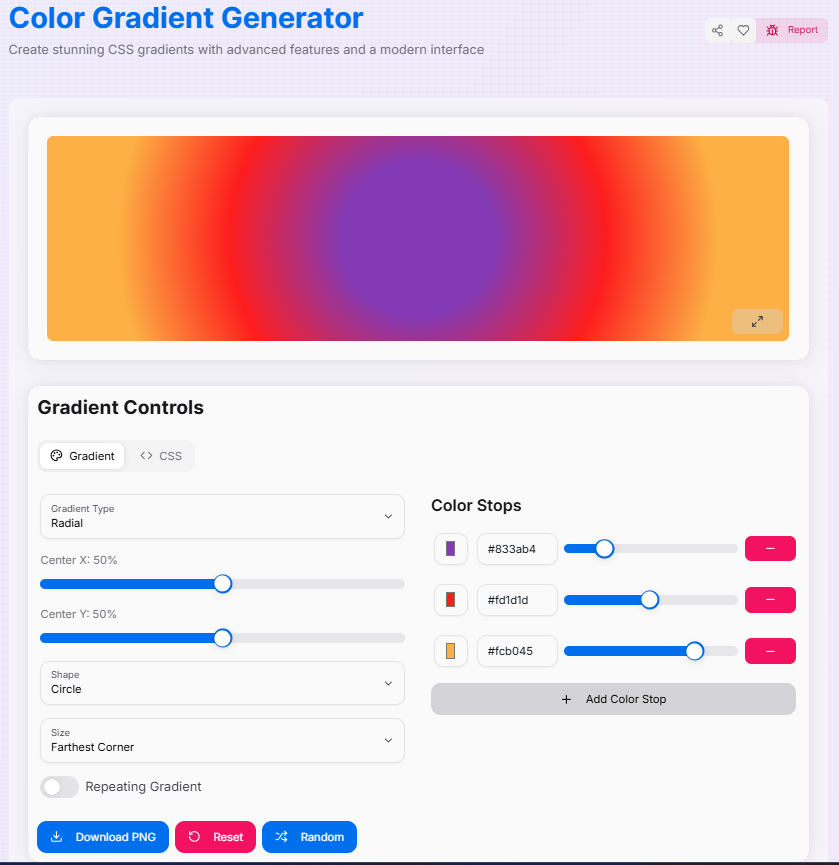Open the Gradient Type dropdown
The image size is (839, 865).
[222, 516]
